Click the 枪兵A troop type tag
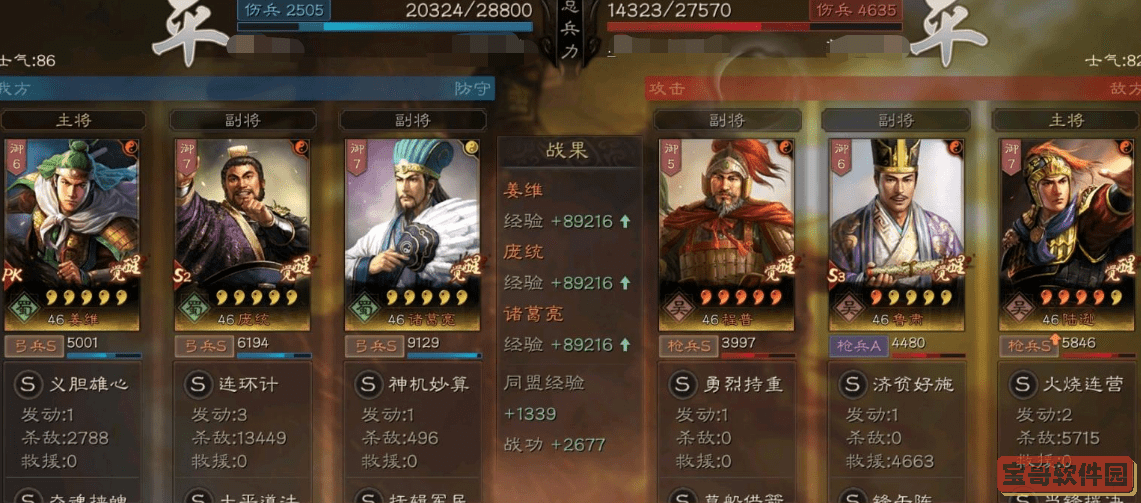Screen dimensions: 1141x503 859,346
